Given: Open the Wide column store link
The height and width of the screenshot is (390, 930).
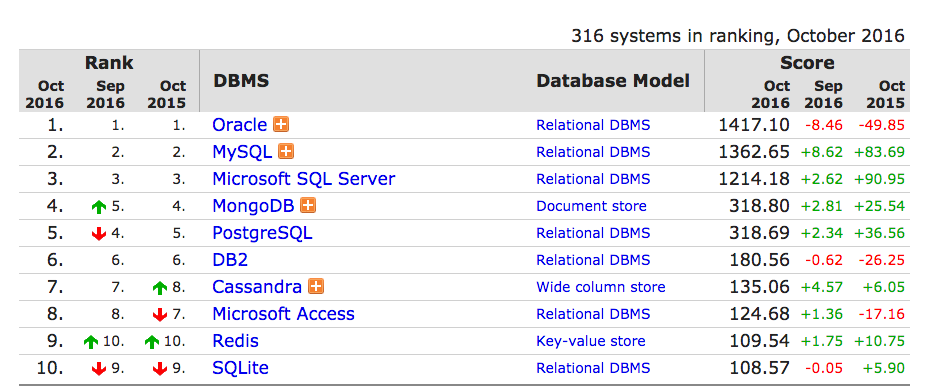Looking at the screenshot, I should [x=601, y=287].
